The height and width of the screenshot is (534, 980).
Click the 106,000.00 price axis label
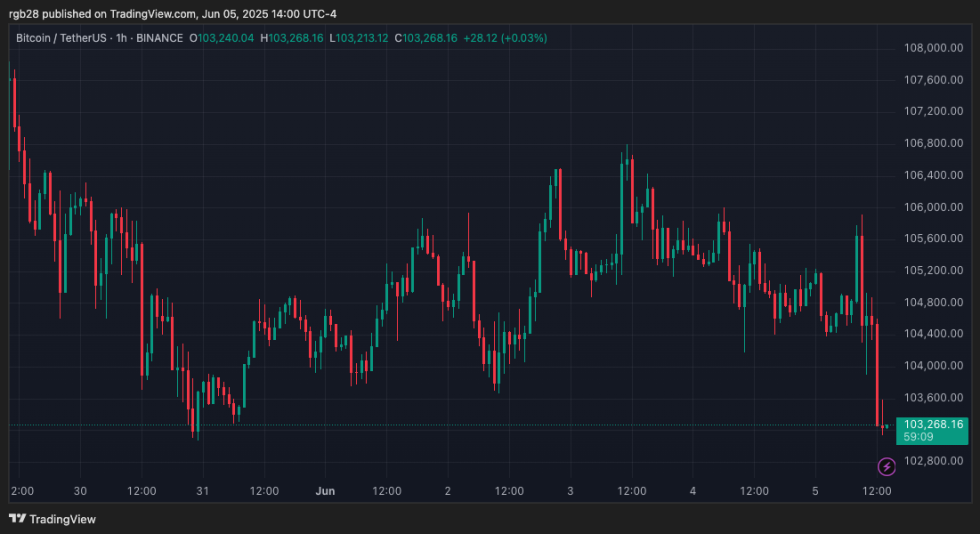tap(933, 207)
